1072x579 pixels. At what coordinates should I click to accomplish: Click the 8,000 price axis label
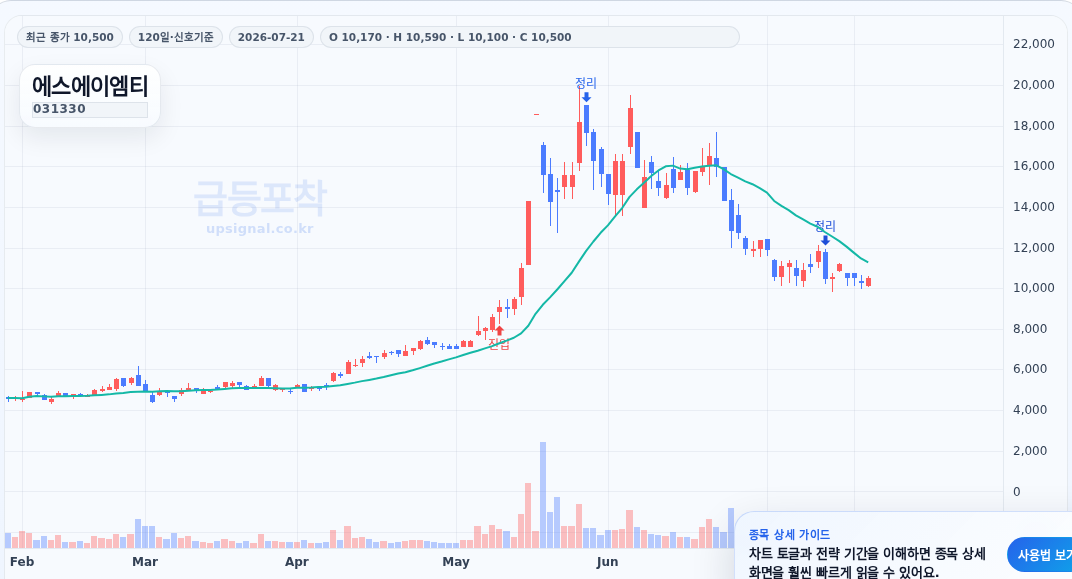[x=1030, y=329]
